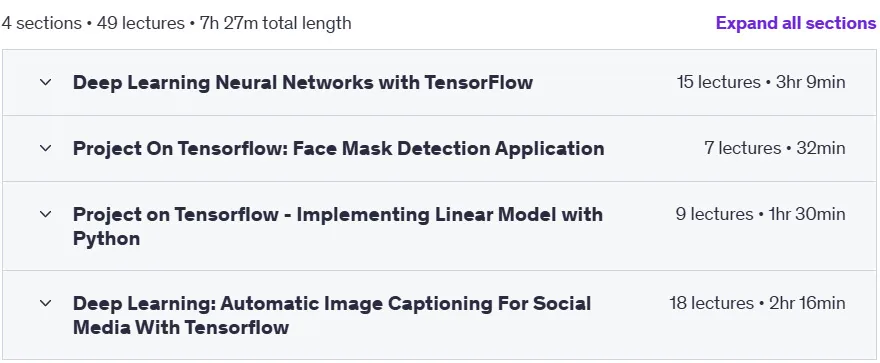Expand the Face Mask Detection section chevron
This screenshot has height=363, width=880.
coord(45,149)
